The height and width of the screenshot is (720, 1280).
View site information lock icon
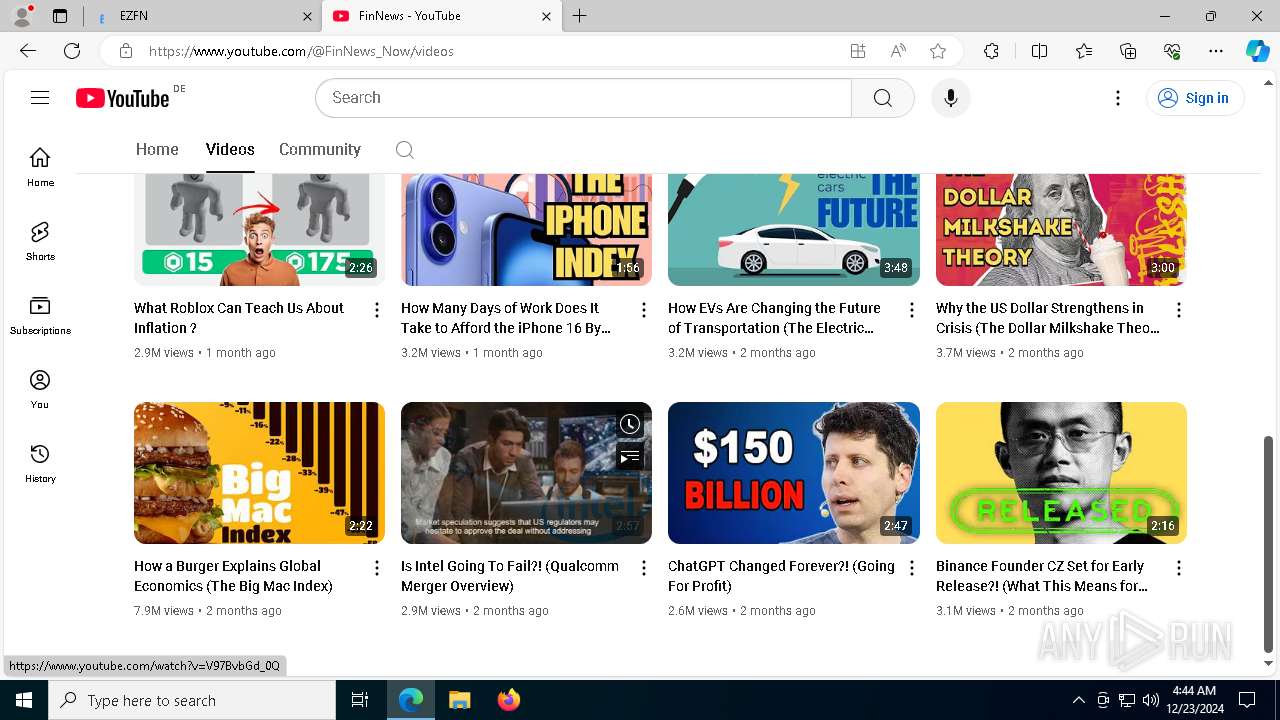tap(125, 51)
